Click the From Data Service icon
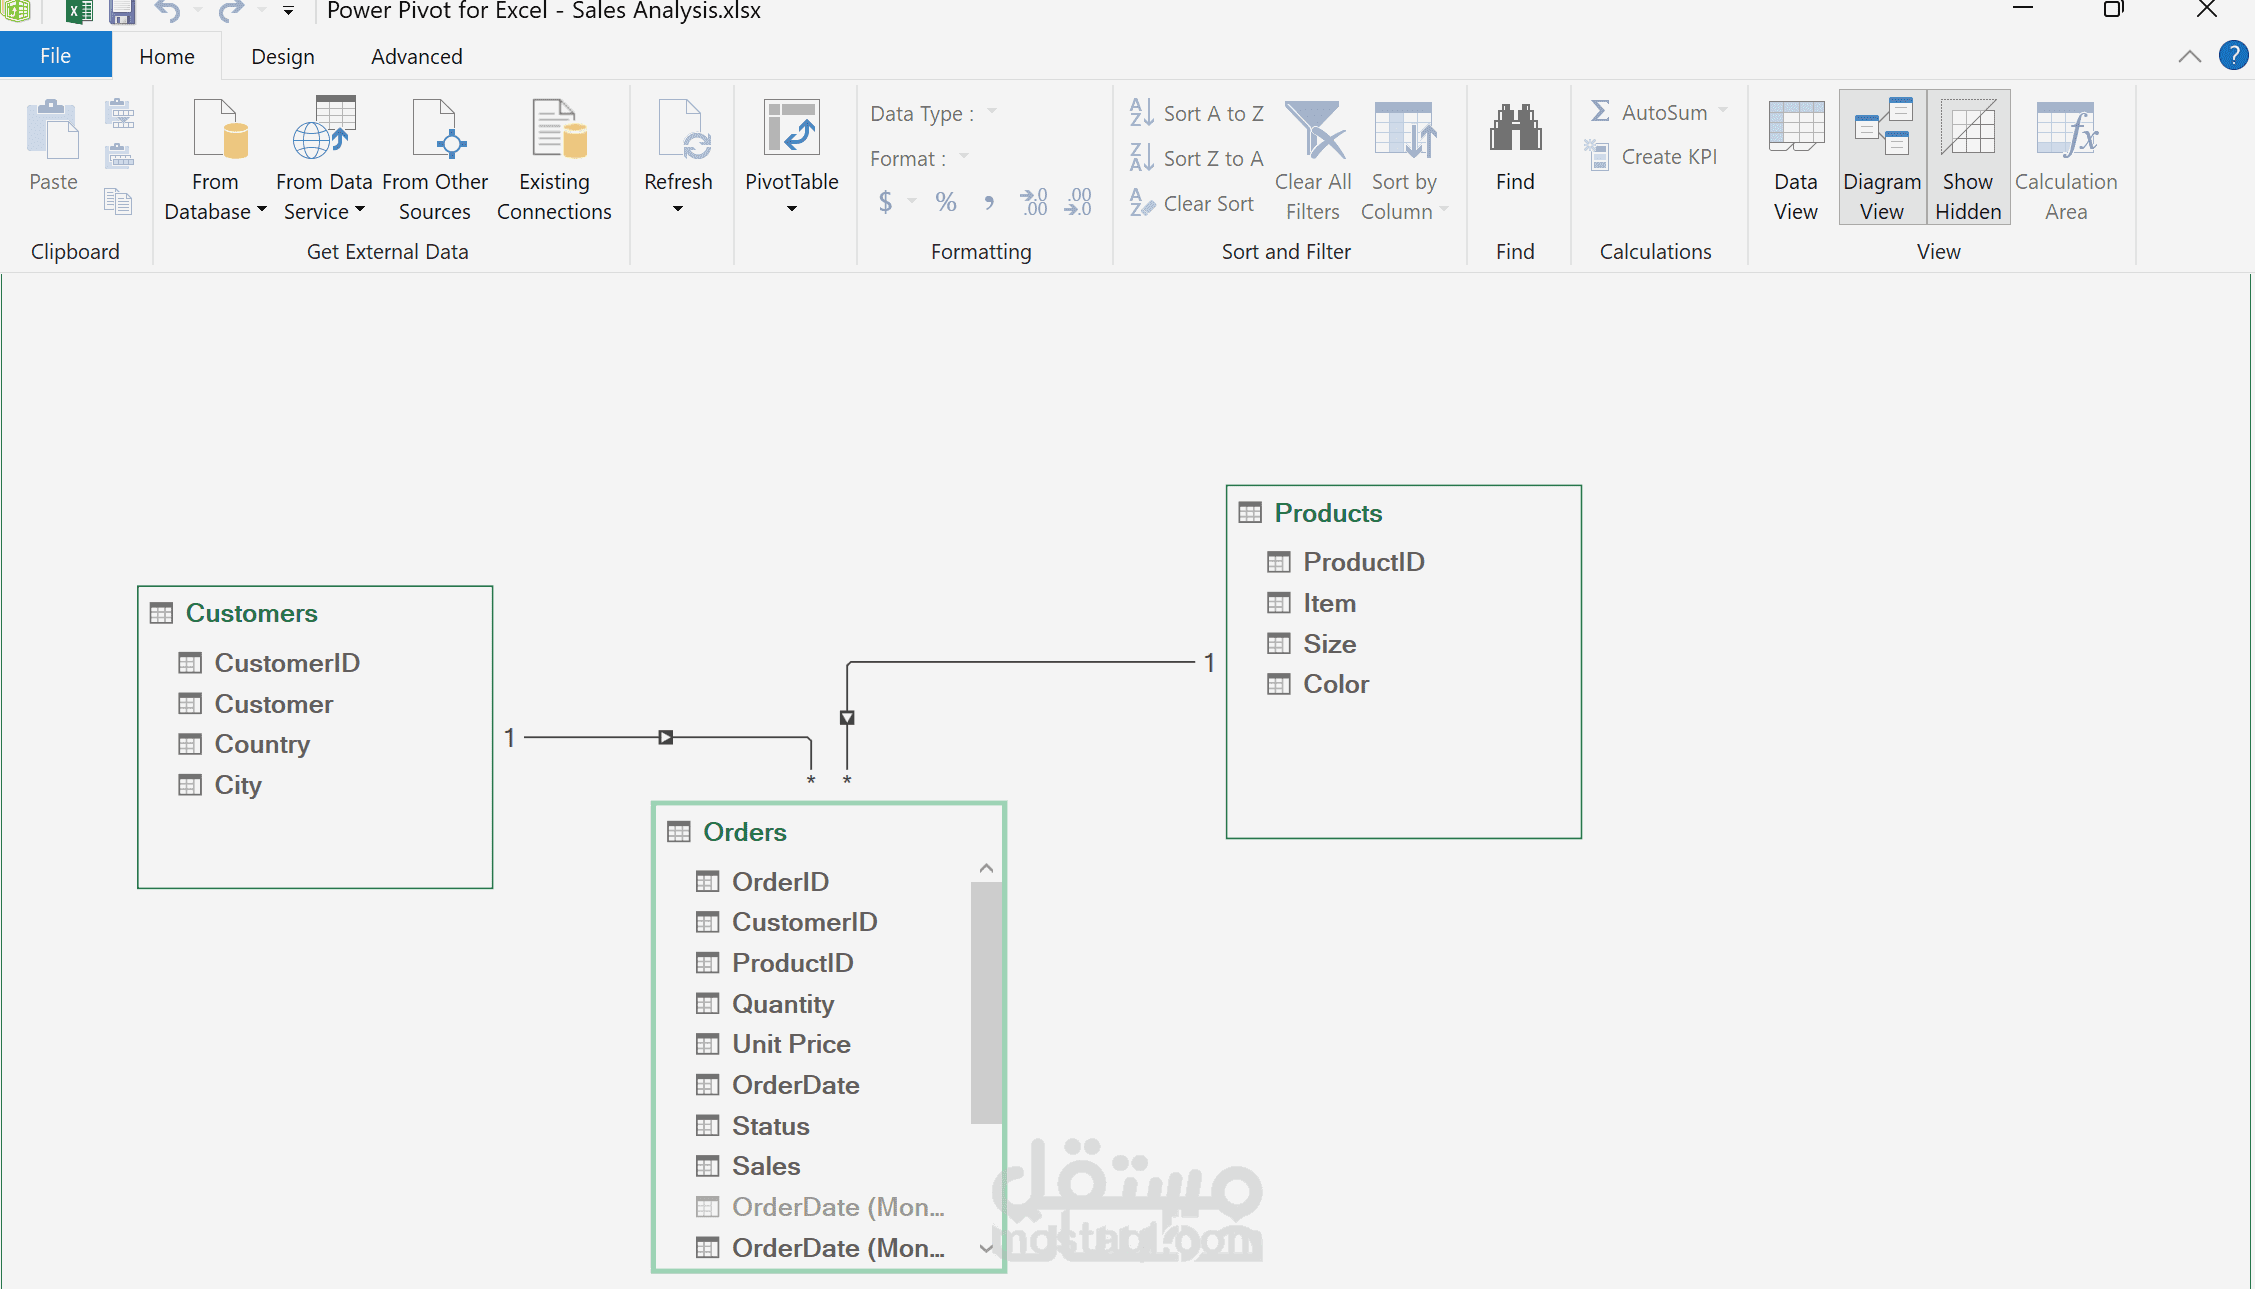2255x1289 pixels. pyautogui.click(x=324, y=130)
